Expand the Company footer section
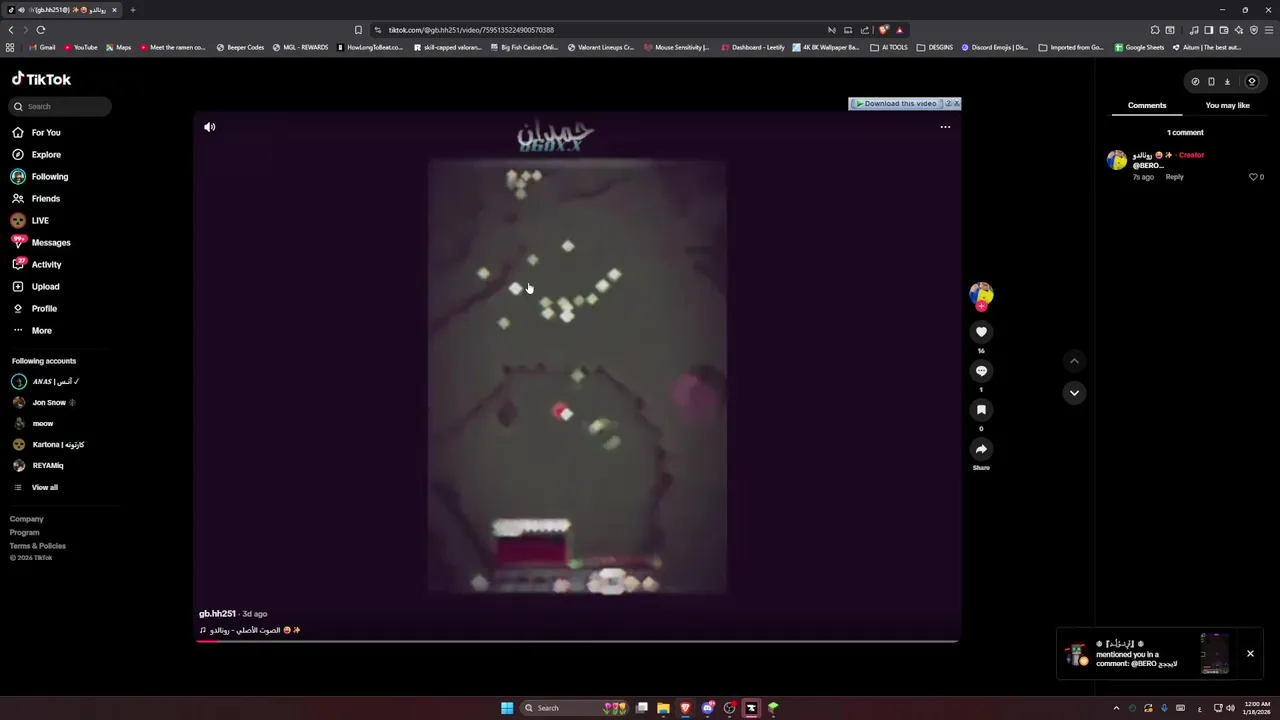Image resolution: width=1280 pixels, height=720 pixels. (27, 519)
